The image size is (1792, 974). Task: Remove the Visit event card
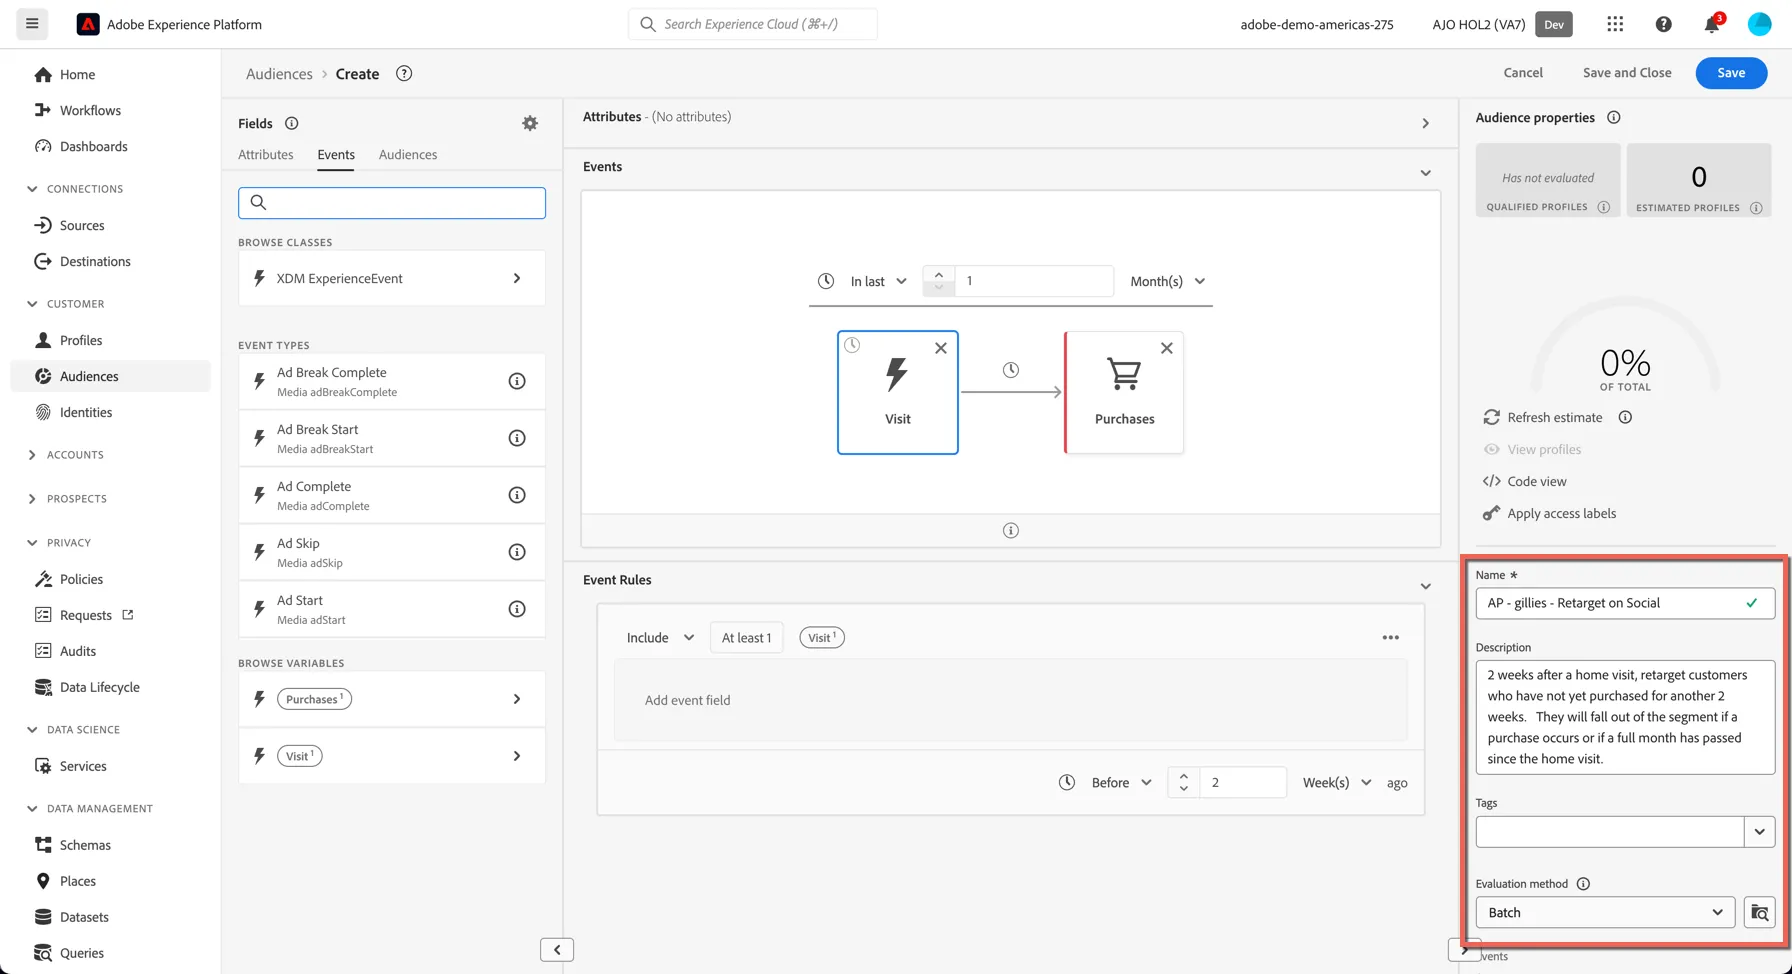coord(941,348)
